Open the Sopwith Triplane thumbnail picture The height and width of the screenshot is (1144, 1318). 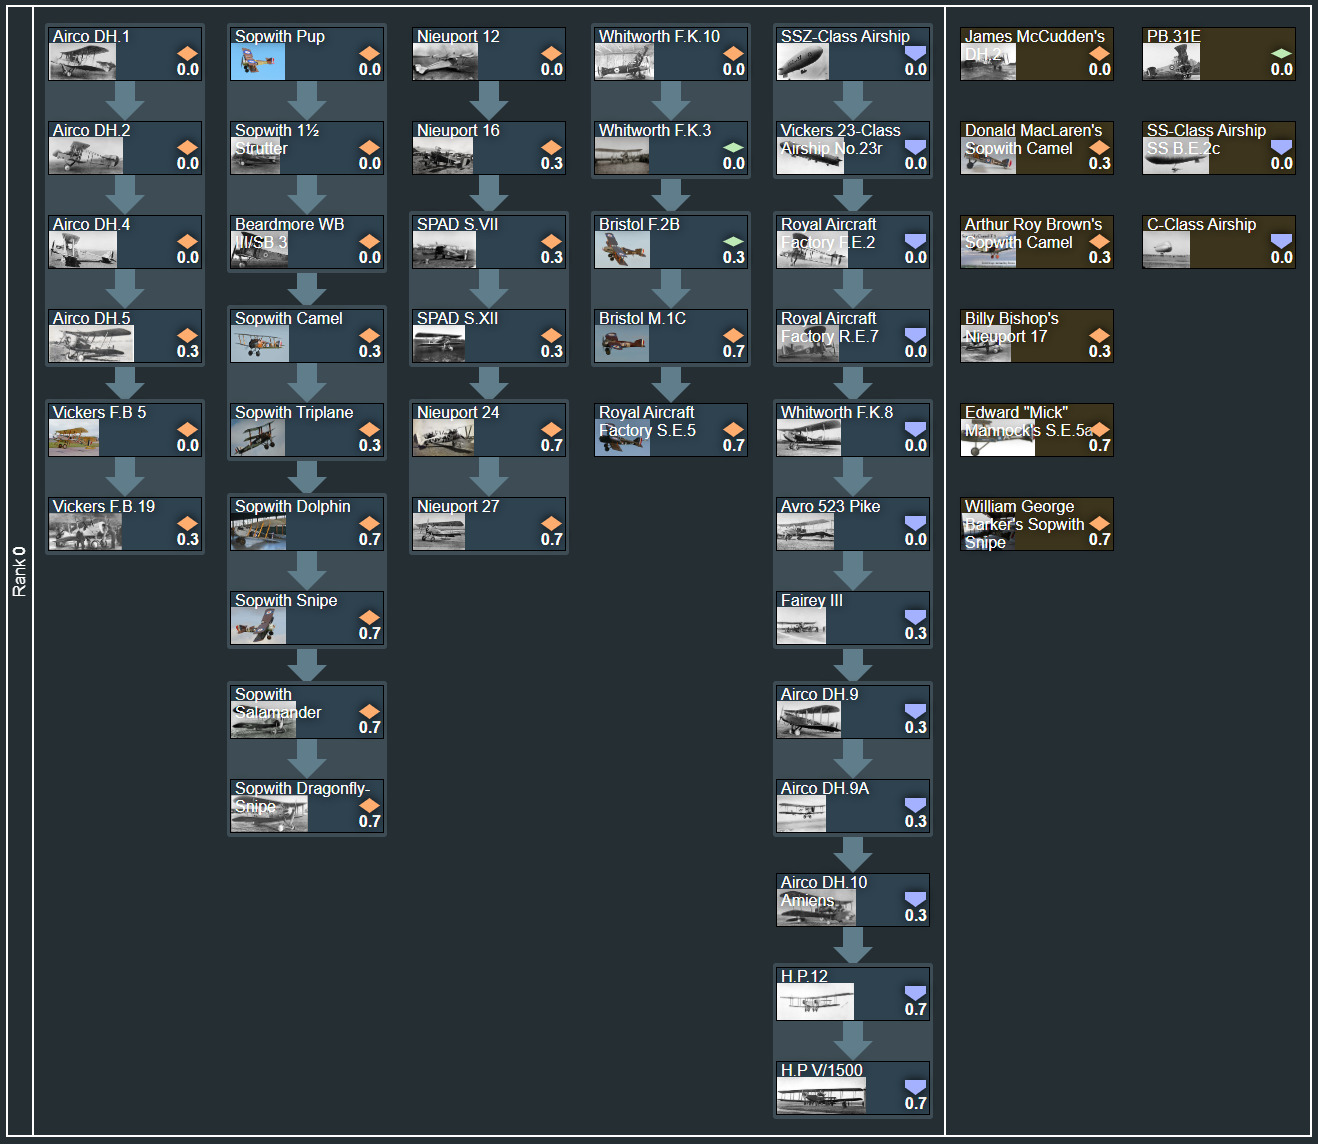[258, 439]
